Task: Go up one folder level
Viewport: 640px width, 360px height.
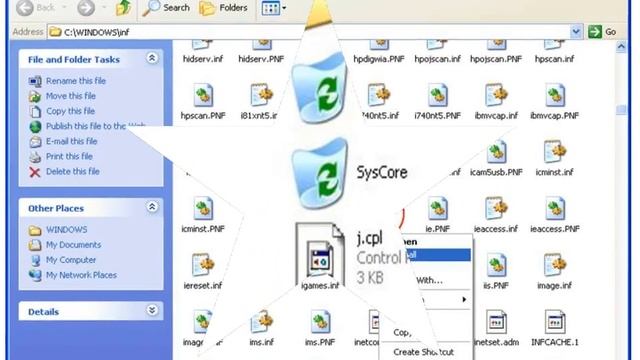Action: pyautogui.click(x=123, y=8)
